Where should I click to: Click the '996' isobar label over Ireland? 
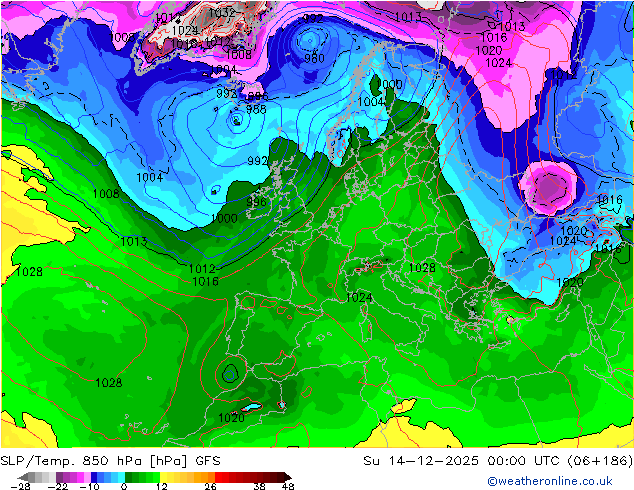257,202
